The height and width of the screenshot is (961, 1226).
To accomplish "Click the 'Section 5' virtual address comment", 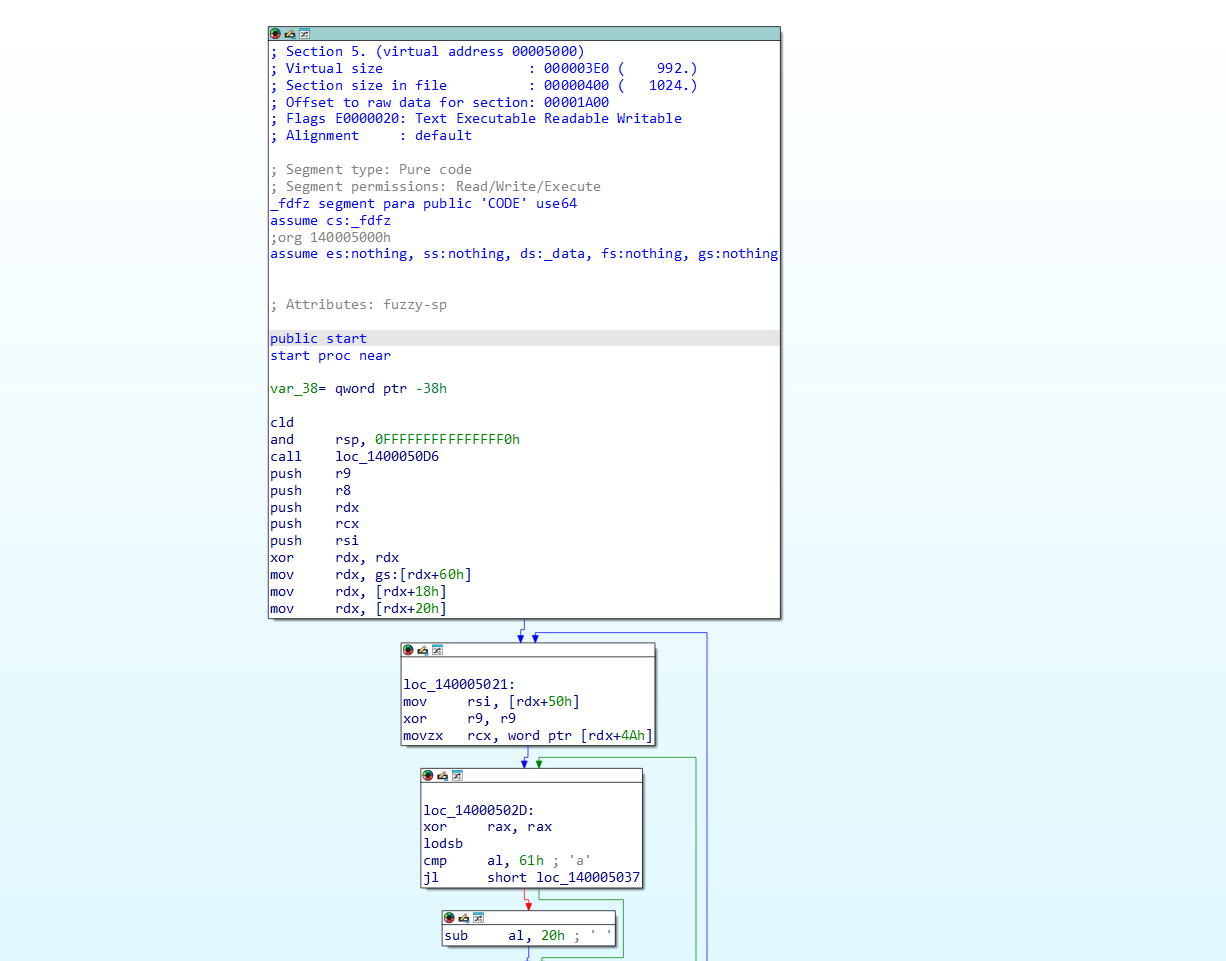I will (427, 51).
